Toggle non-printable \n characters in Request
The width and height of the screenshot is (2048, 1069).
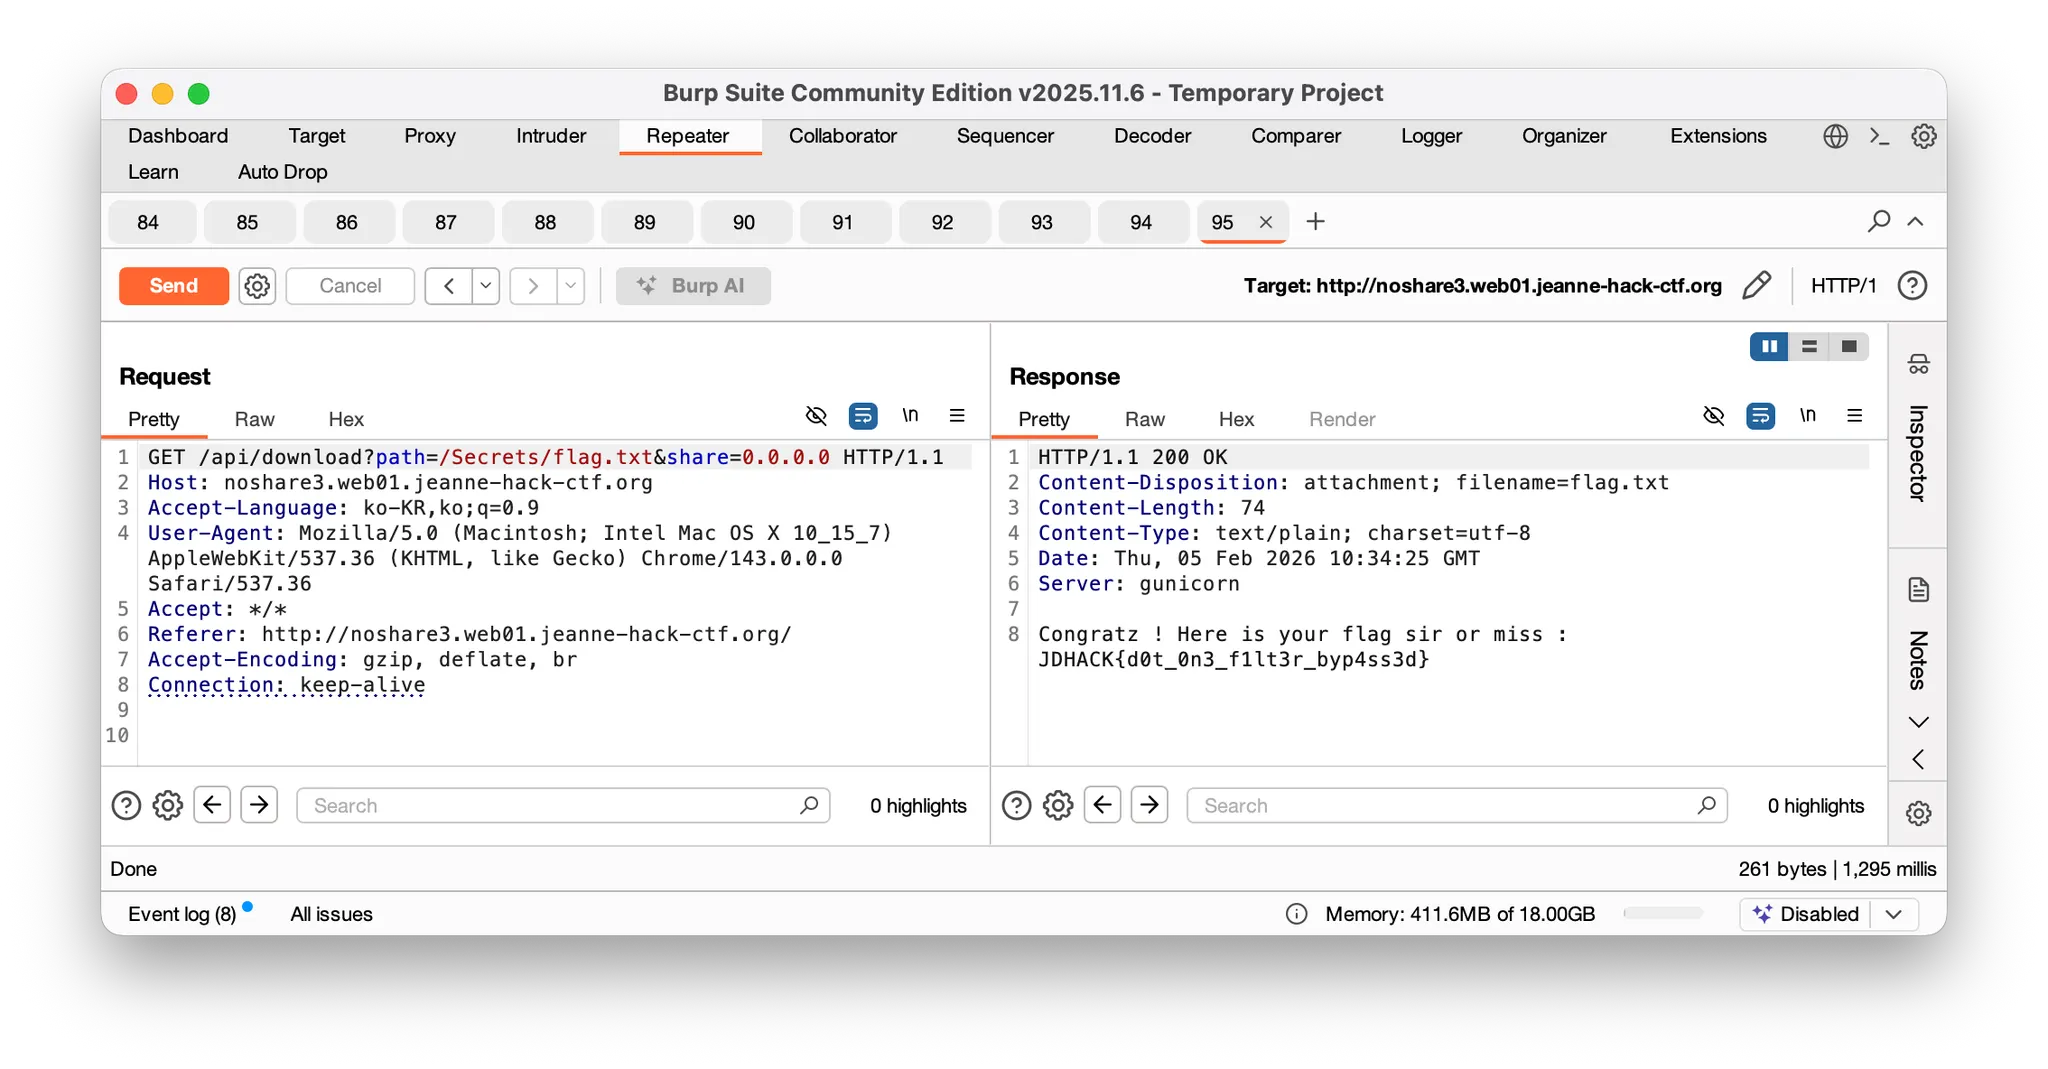click(x=910, y=415)
